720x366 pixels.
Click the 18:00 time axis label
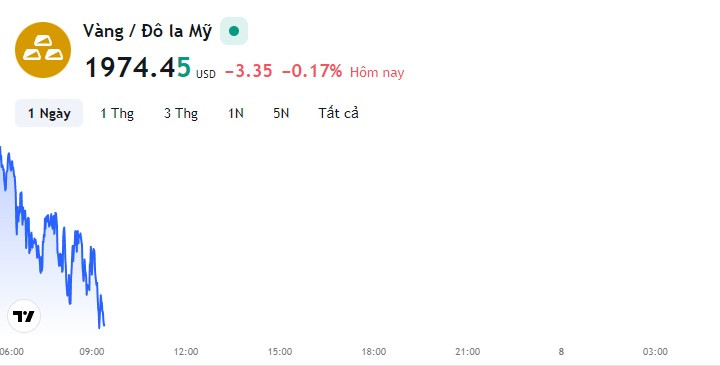tap(374, 352)
